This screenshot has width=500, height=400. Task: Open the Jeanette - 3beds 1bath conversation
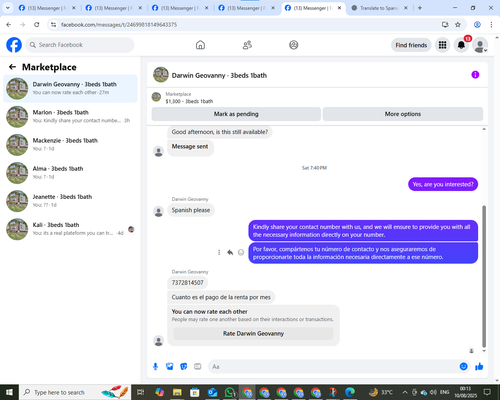[70, 201]
